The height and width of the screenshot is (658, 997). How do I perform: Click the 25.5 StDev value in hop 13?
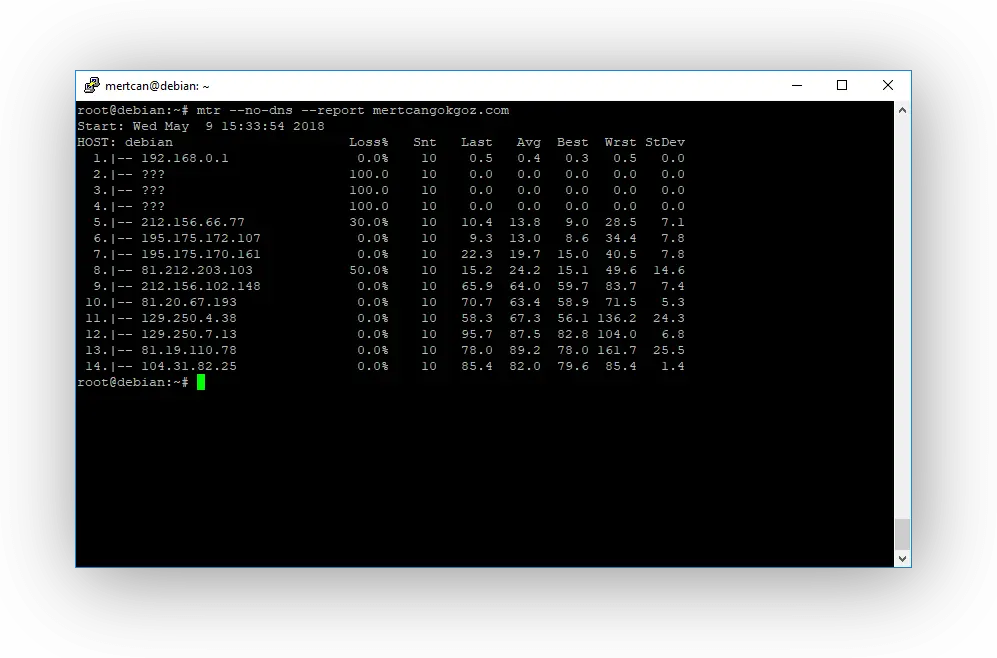(668, 350)
